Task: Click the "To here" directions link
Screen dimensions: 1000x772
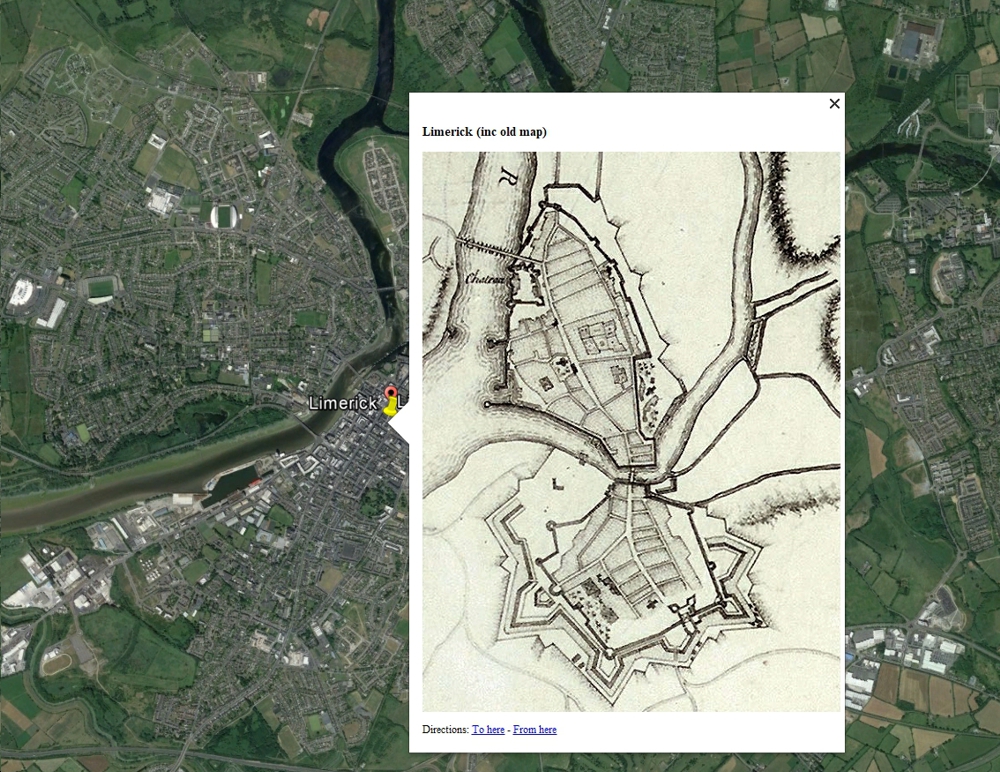Action: pyautogui.click(x=488, y=730)
